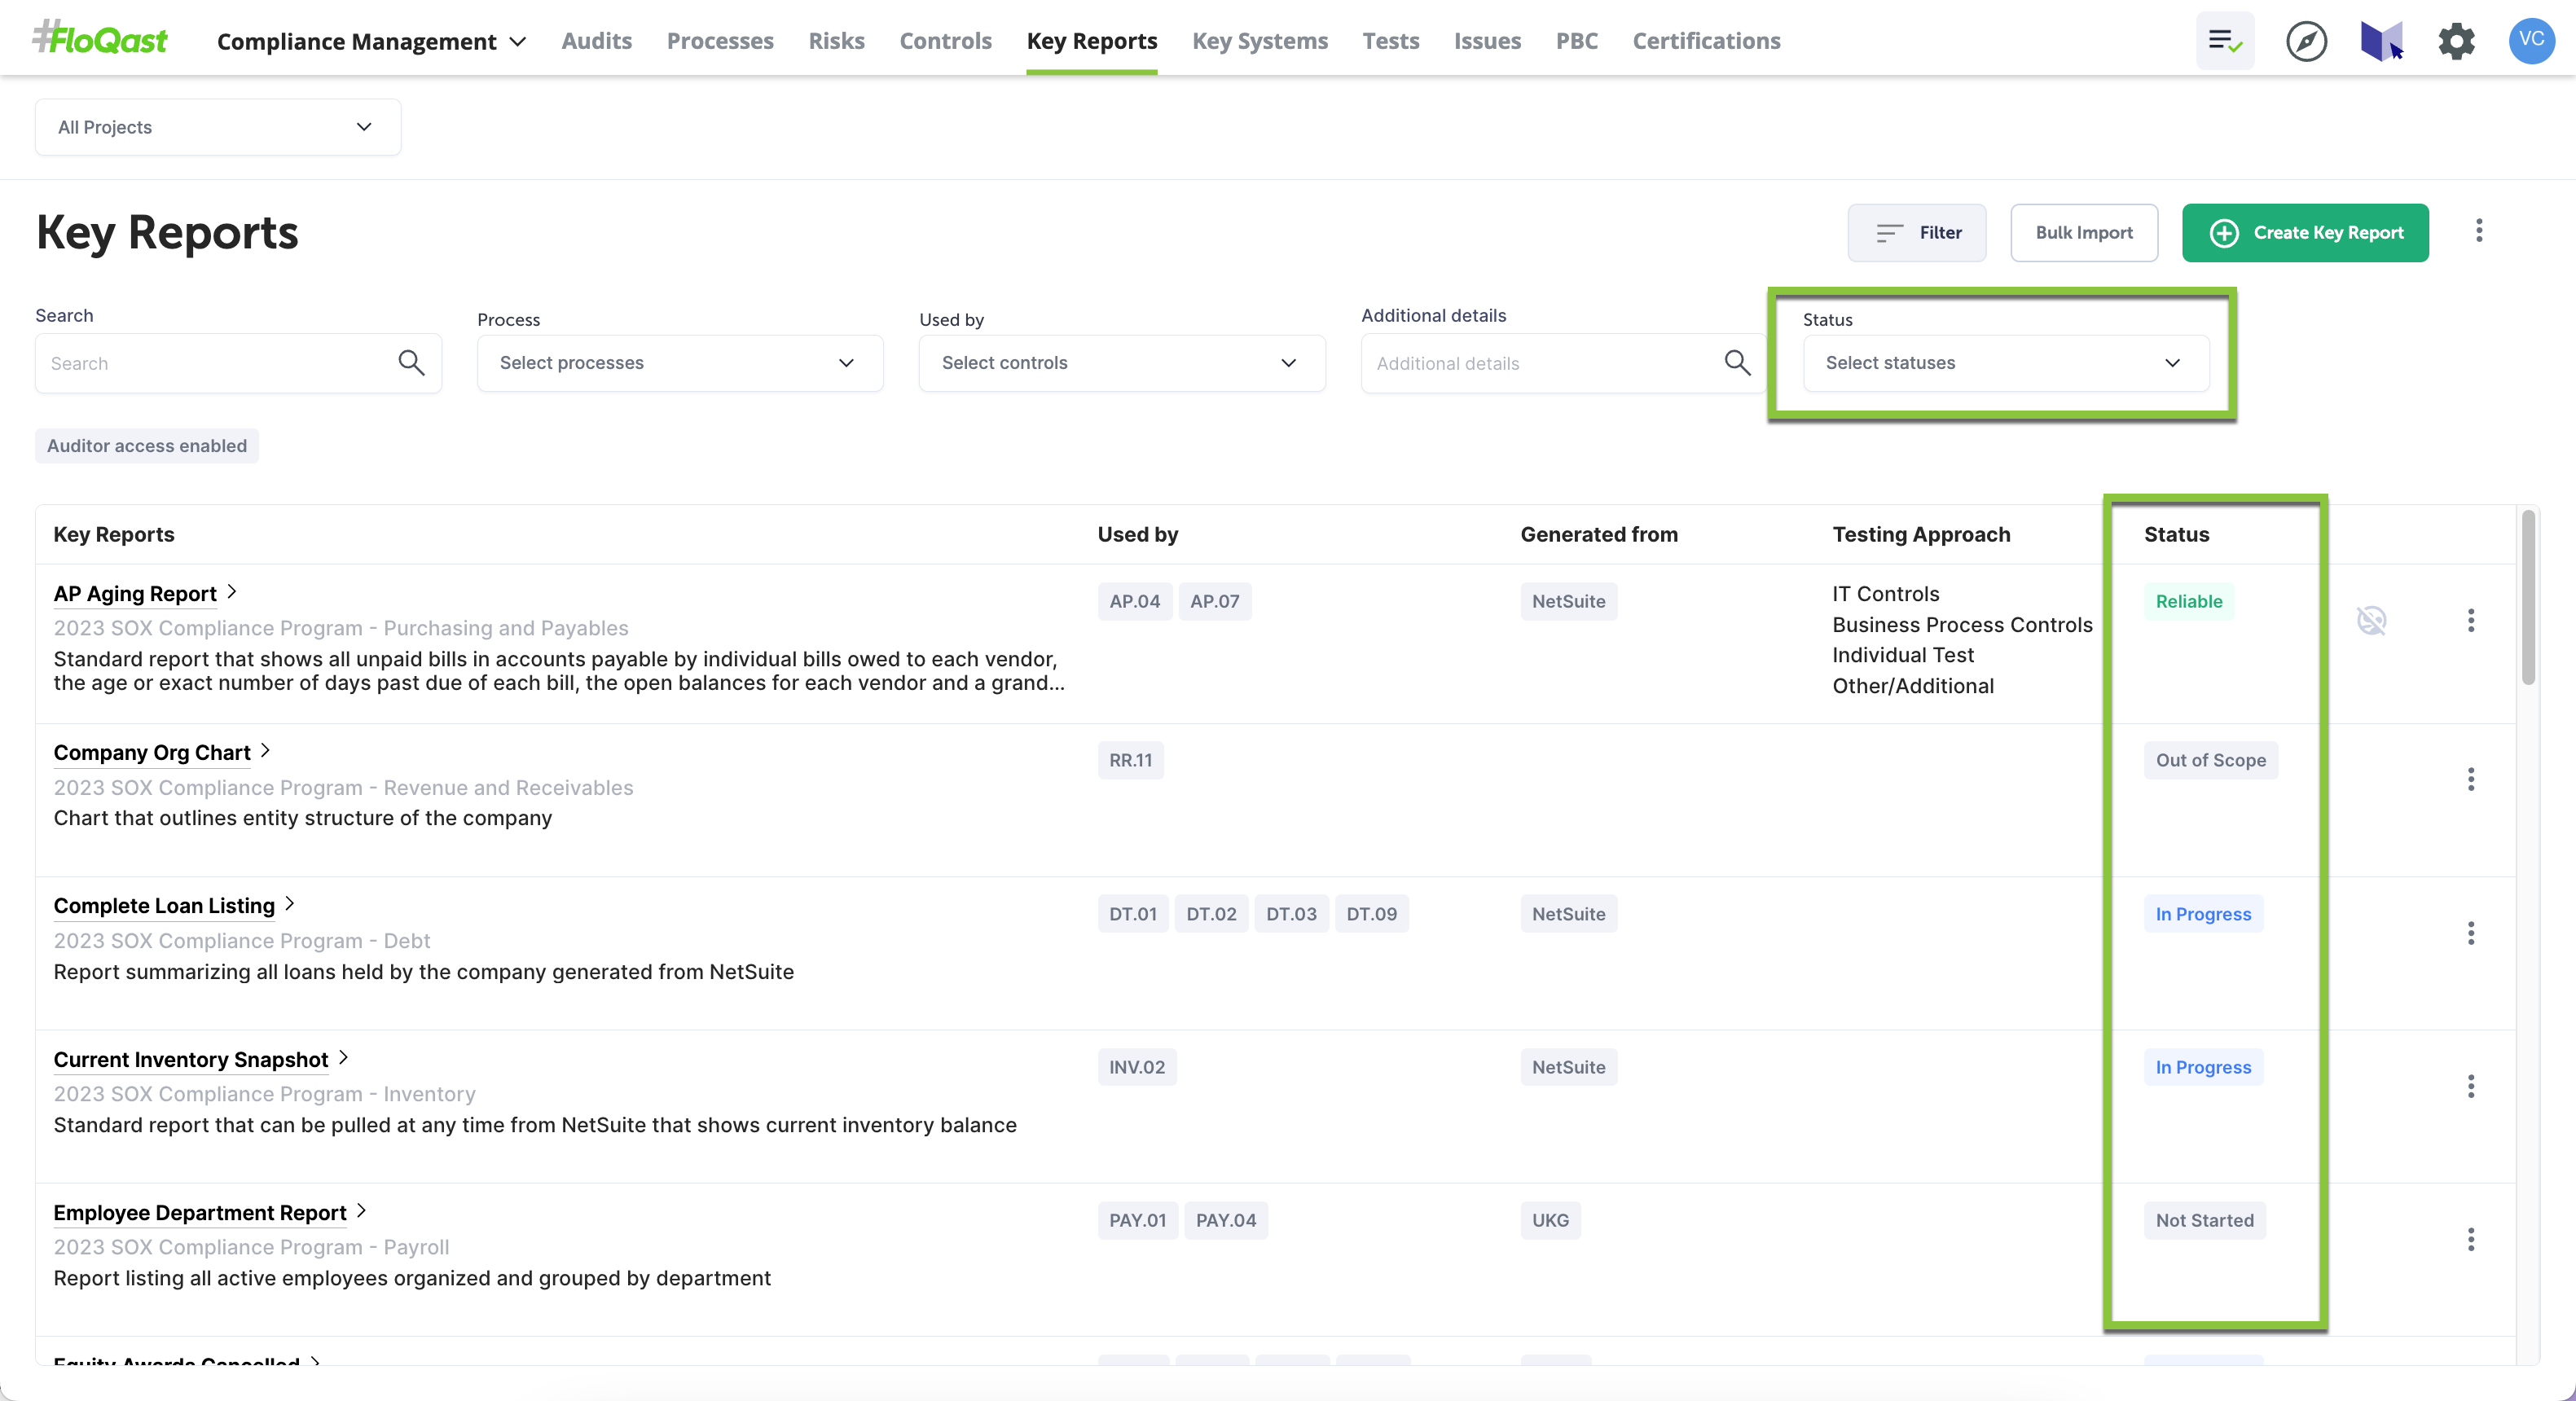Click the Filter button
Screen dimensions: 2576x1401
click(1917, 233)
